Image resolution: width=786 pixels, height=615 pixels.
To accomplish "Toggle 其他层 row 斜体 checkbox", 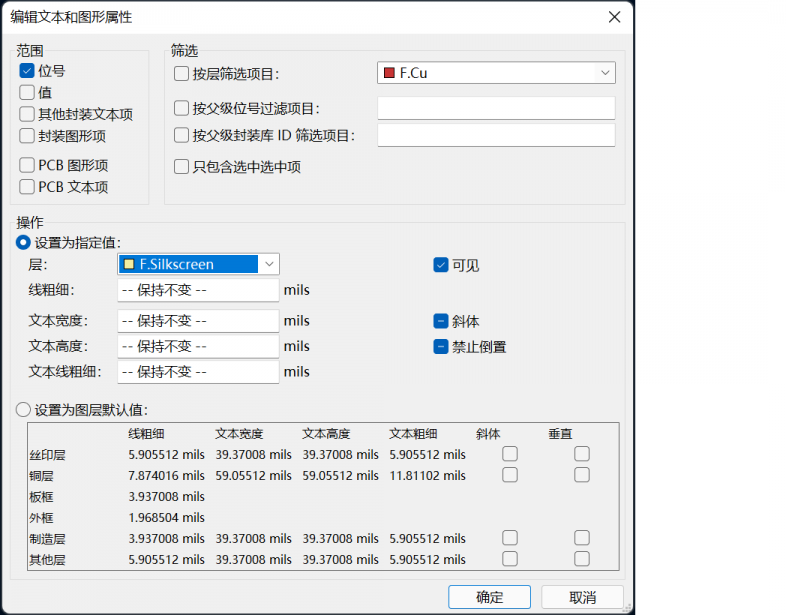I will pos(510,559).
